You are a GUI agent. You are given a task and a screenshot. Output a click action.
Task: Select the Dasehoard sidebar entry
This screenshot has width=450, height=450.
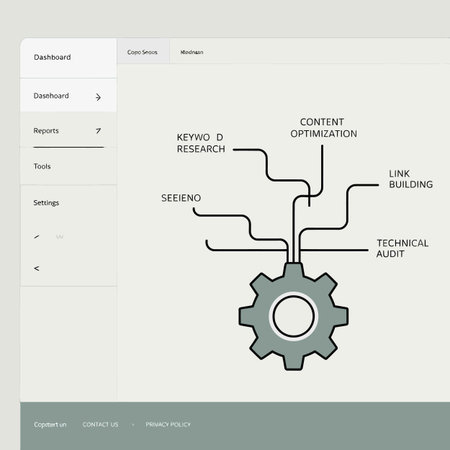point(68,96)
